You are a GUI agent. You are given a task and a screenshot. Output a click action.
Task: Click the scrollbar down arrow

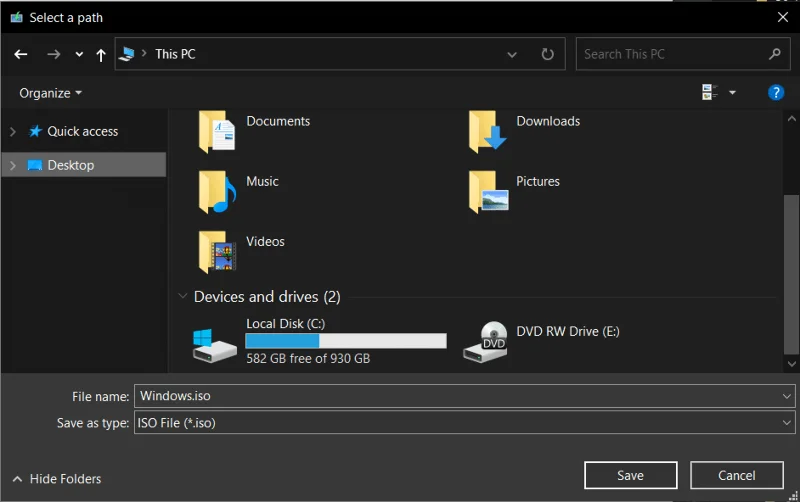pyautogui.click(x=791, y=364)
